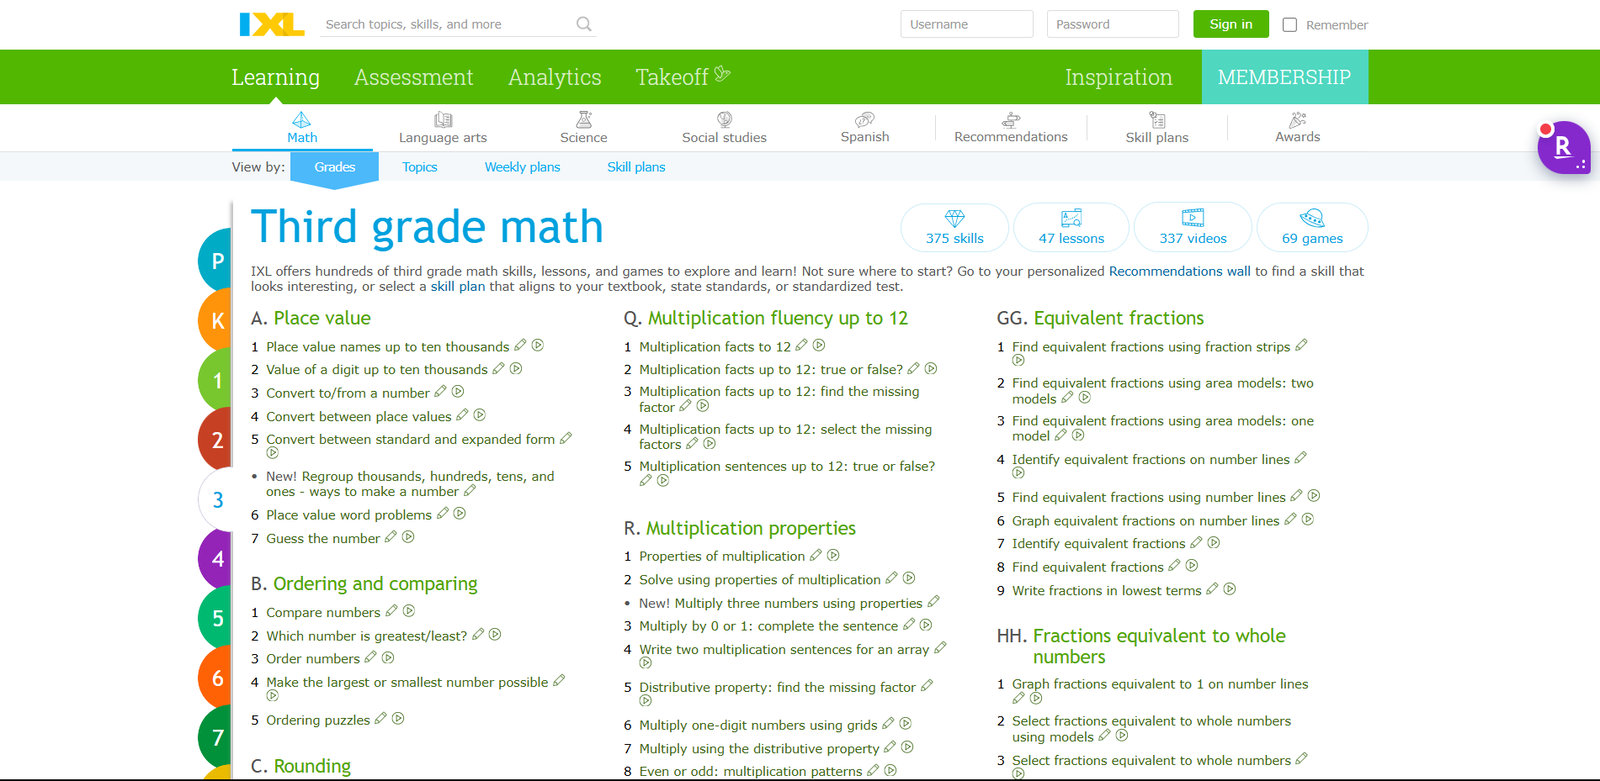Click the purple R assistant bubble
The width and height of the screenshot is (1600, 781).
[x=1563, y=148]
